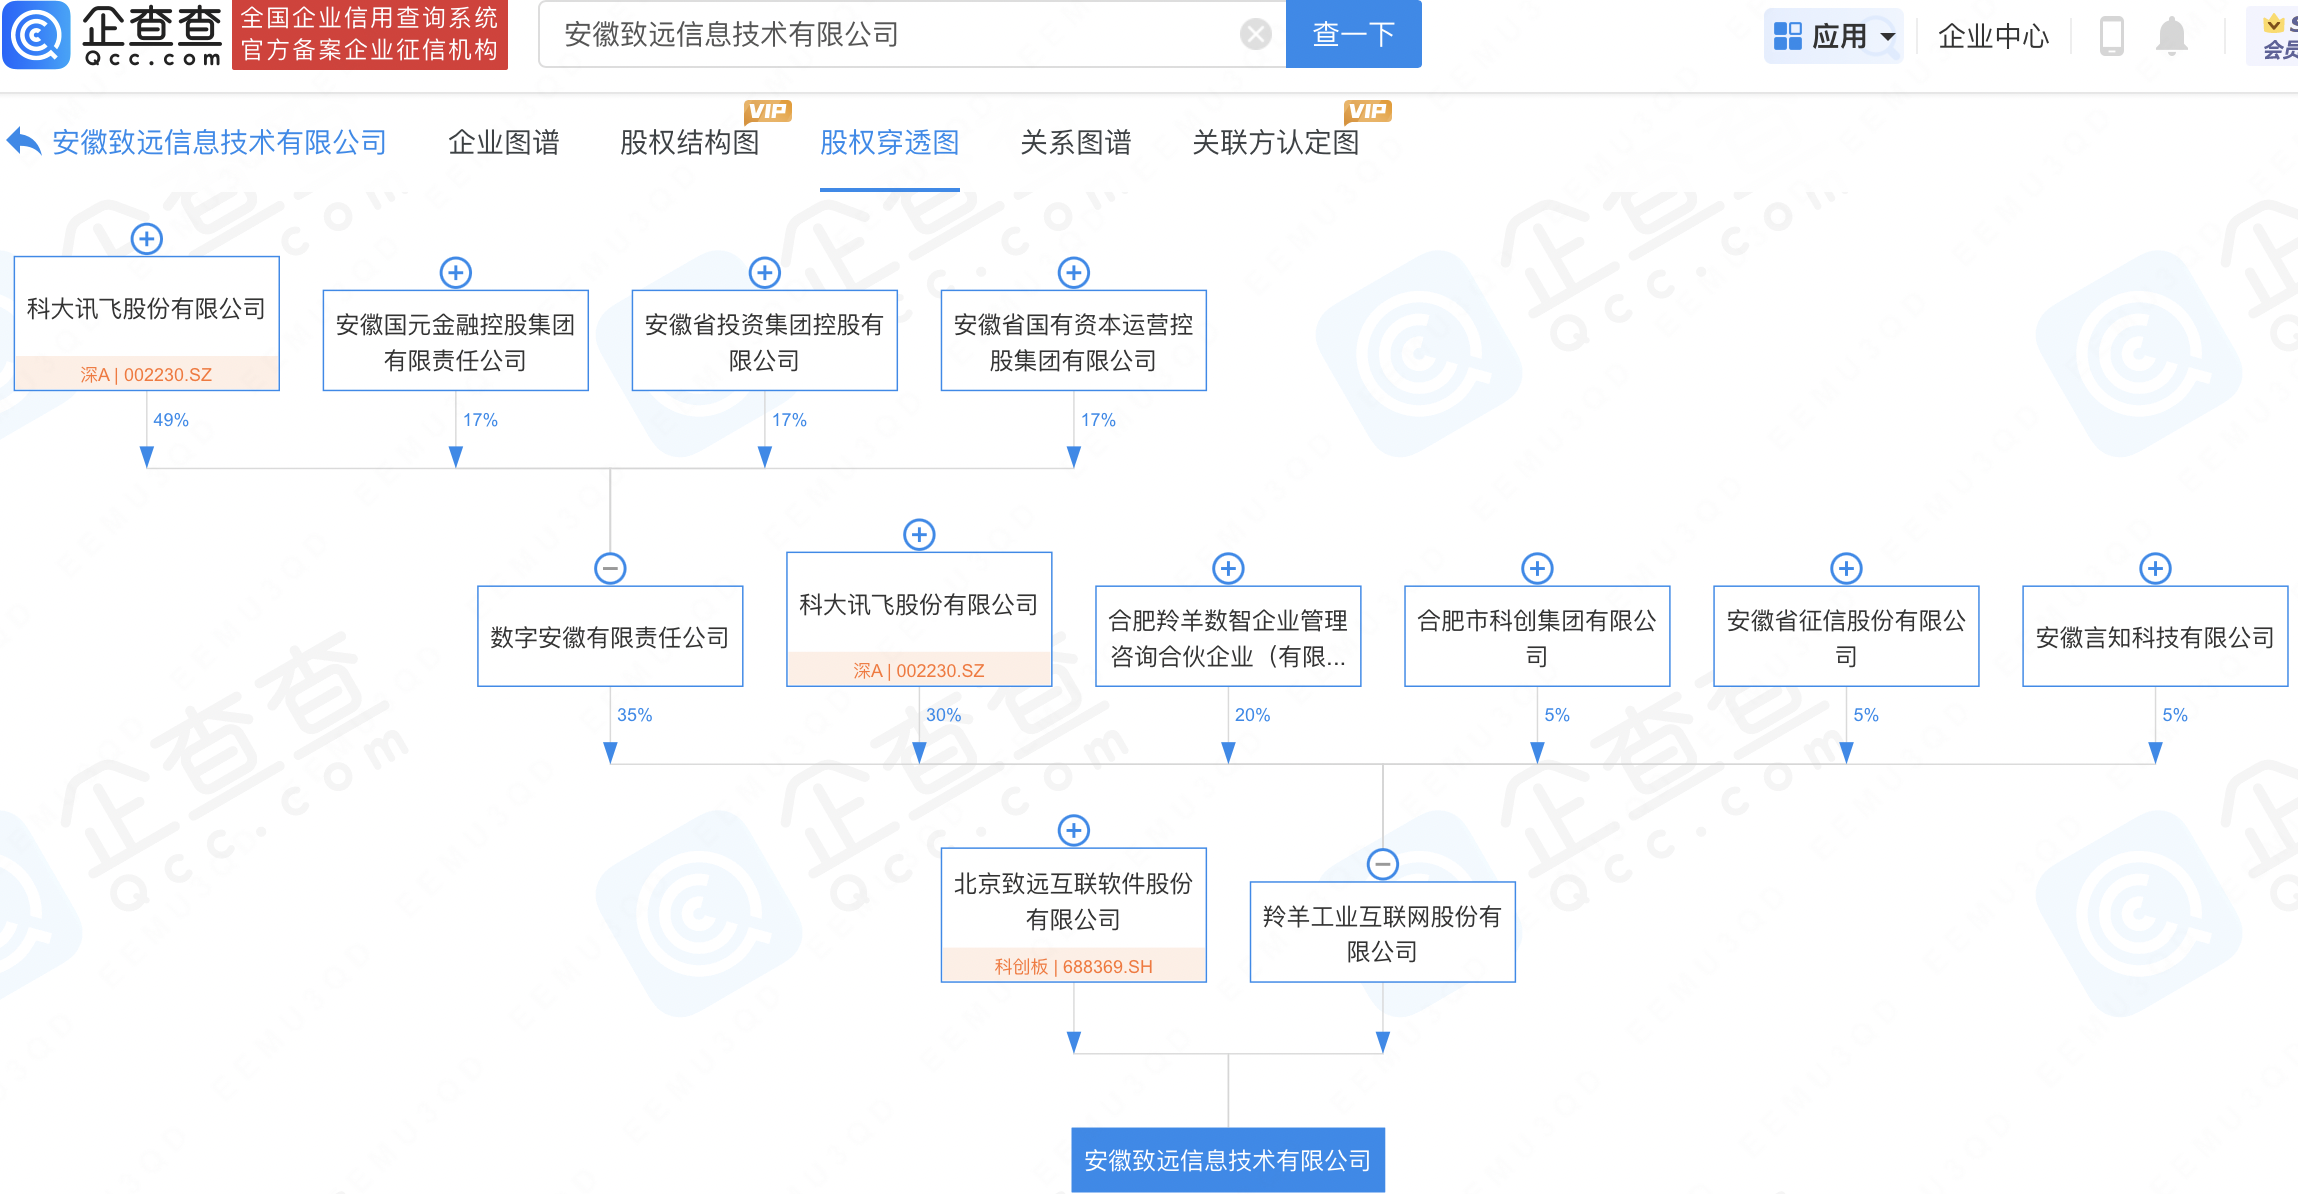The image size is (2298, 1194).
Task: Click the back arrow icon beside company name
Action: [x=24, y=142]
